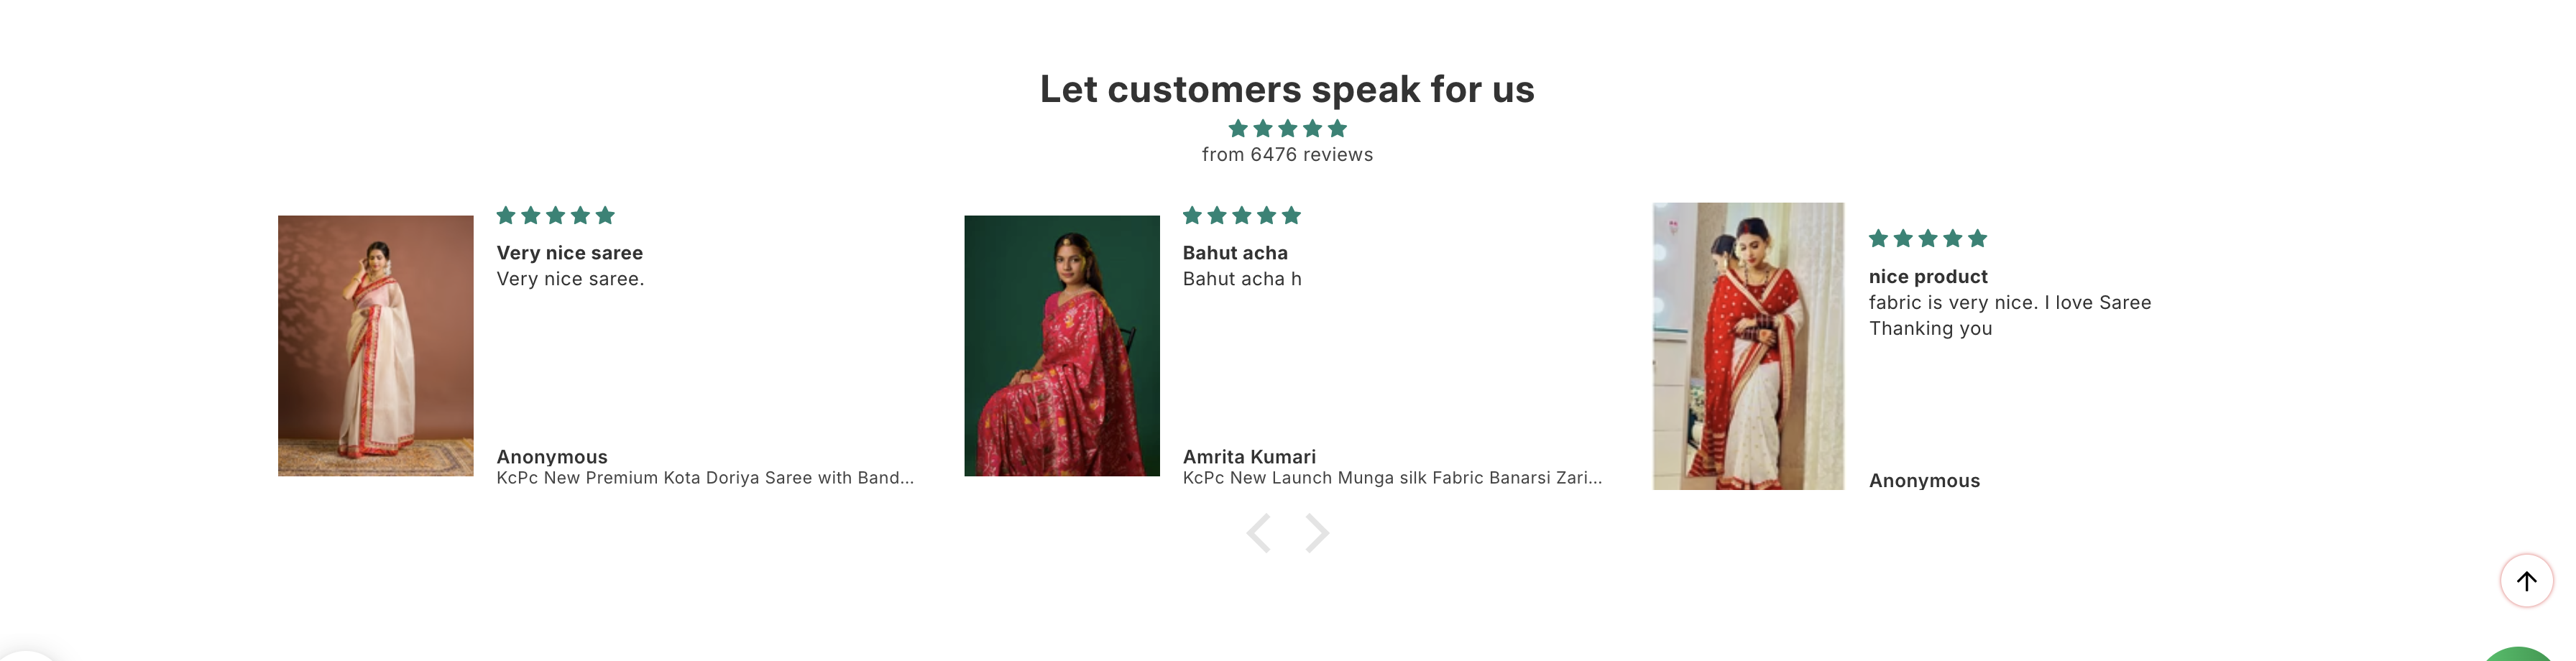Click the 'nice product' review title
This screenshot has height=661, width=2576.
[x=1928, y=276]
